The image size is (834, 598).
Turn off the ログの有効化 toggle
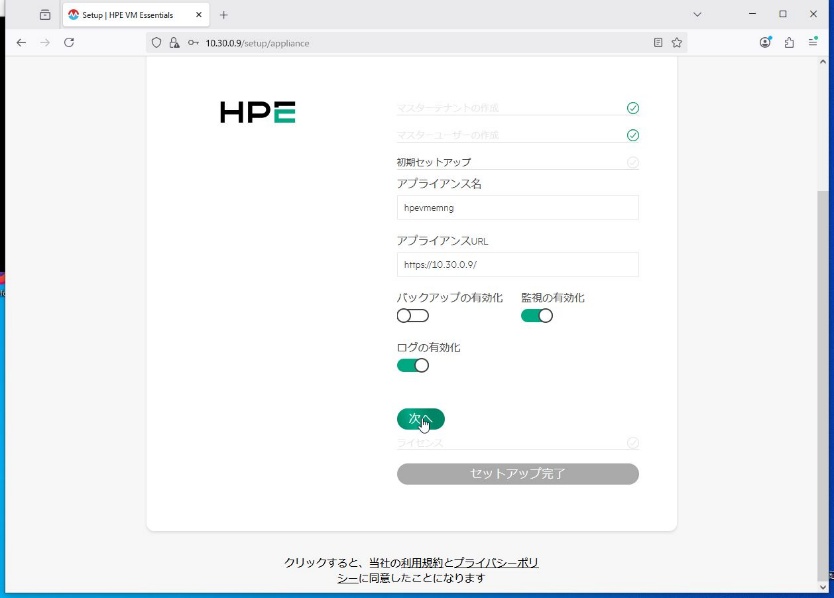pyautogui.click(x=412, y=365)
